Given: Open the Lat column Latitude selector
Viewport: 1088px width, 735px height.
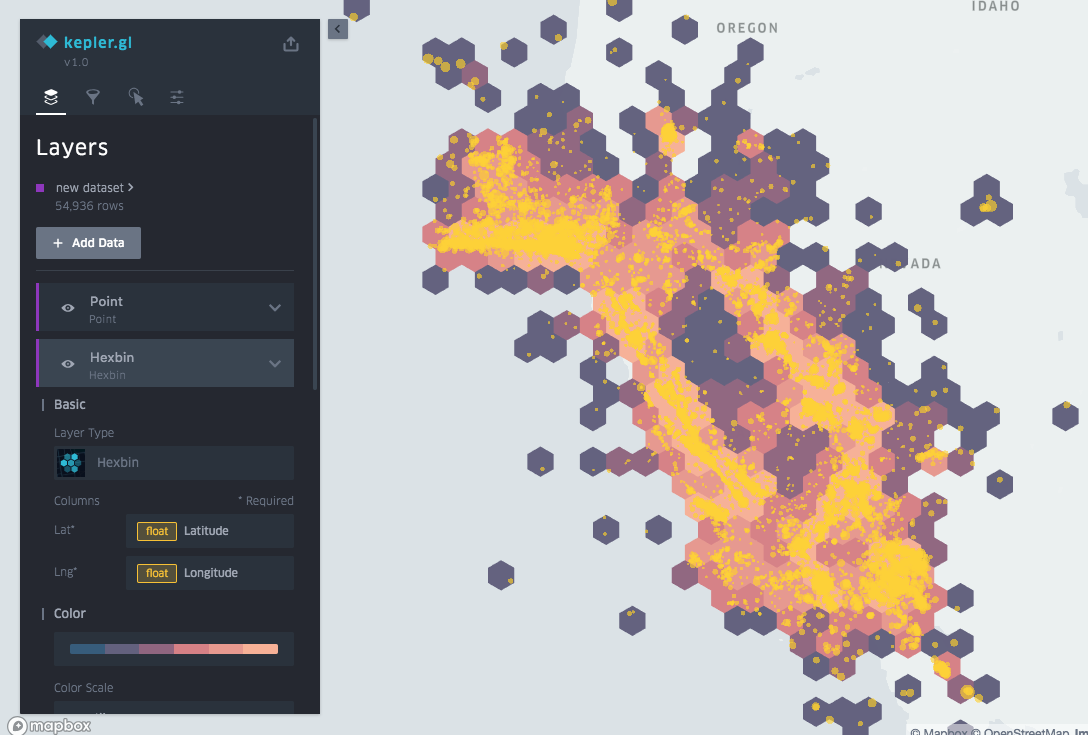Looking at the screenshot, I should [209, 531].
